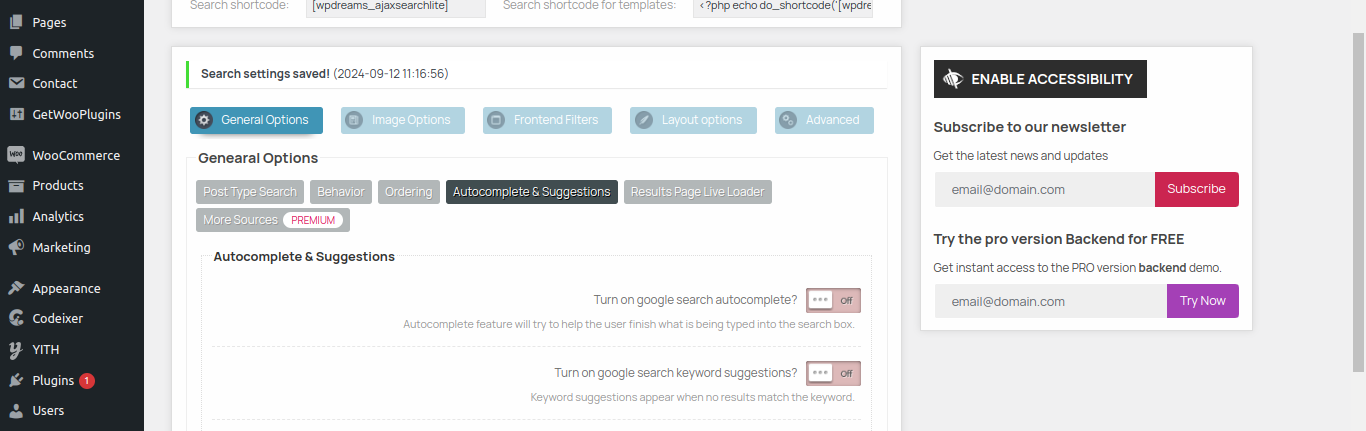Toggle google search keyword suggestions switch
This screenshot has height=431, width=1366.
[833, 373]
